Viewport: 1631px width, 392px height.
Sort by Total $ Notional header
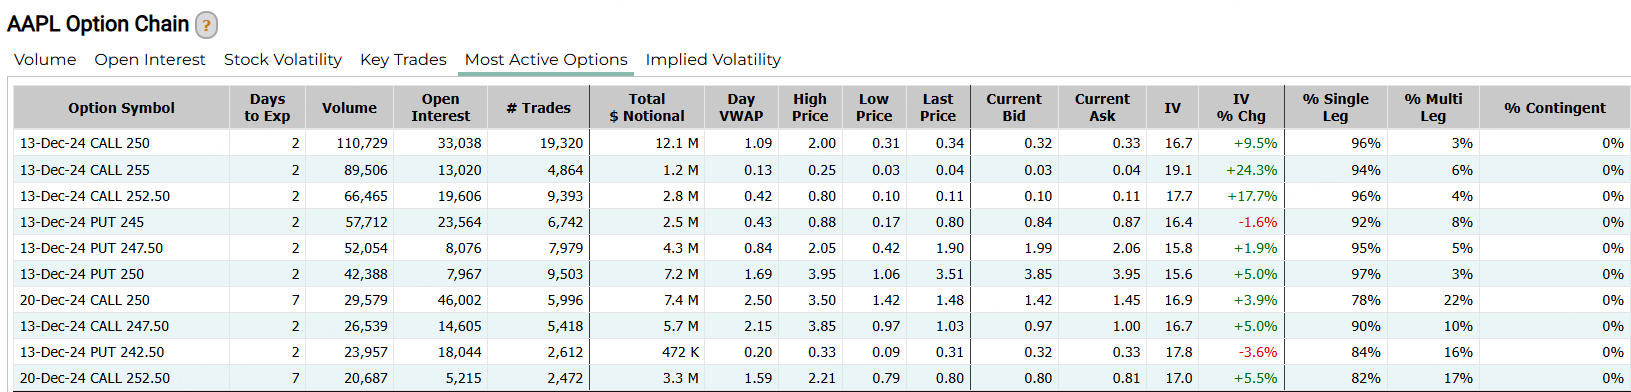click(647, 108)
